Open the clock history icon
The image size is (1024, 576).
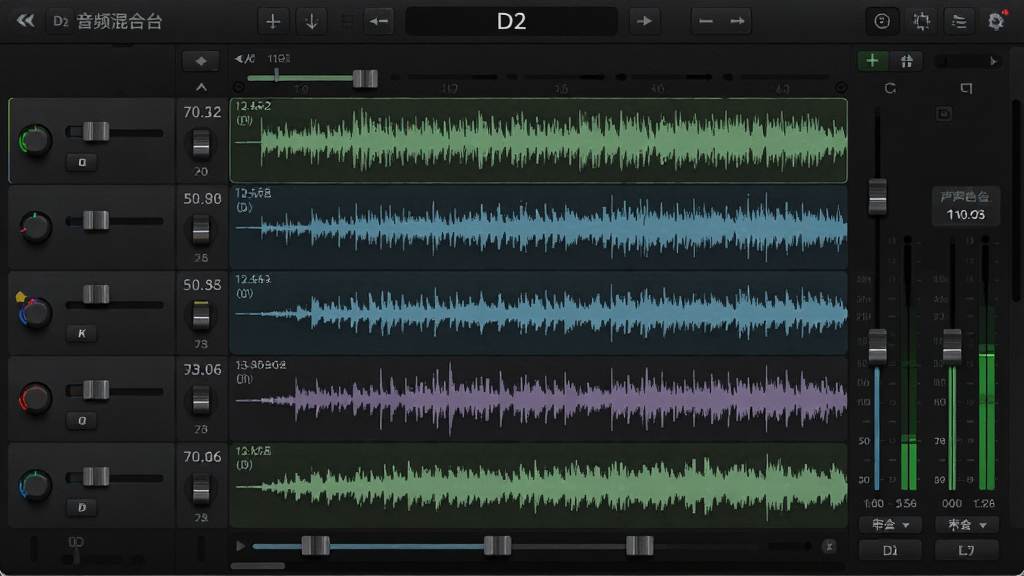coord(882,22)
